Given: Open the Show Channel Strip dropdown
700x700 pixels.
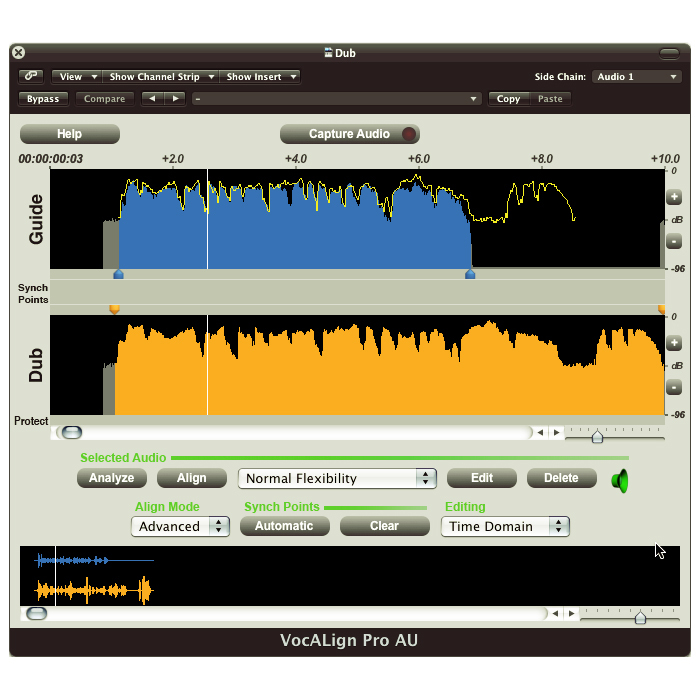Looking at the screenshot, I should click(x=160, y=76).
